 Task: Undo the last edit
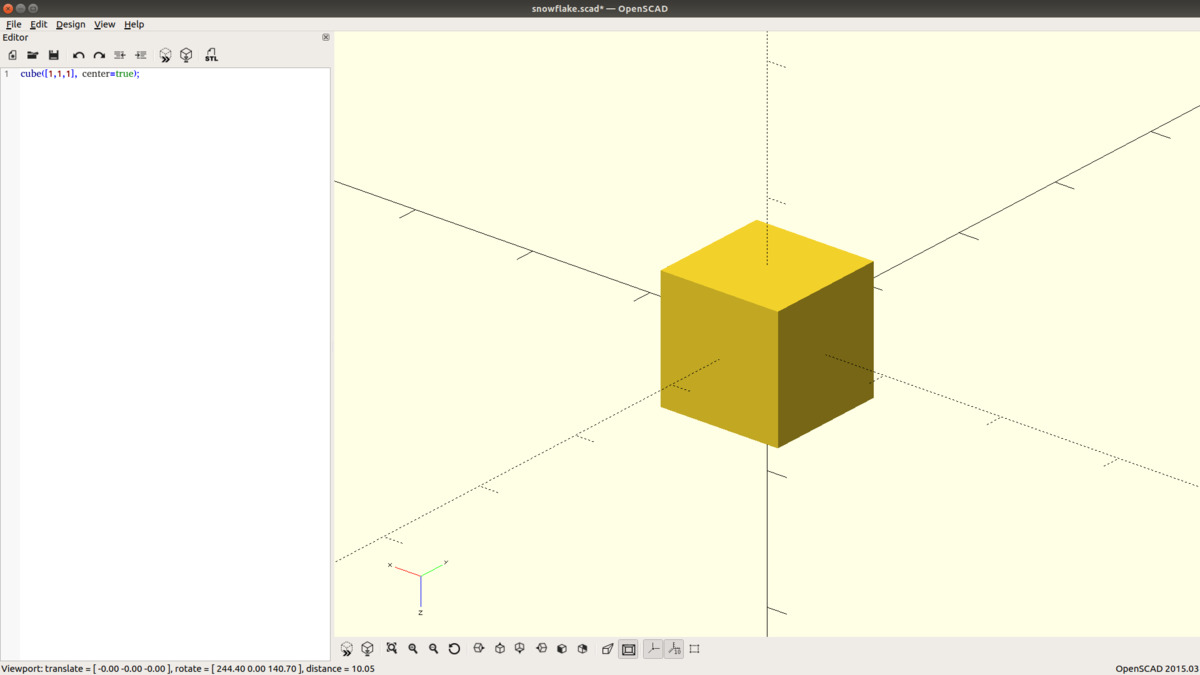(x=78, y=55)
